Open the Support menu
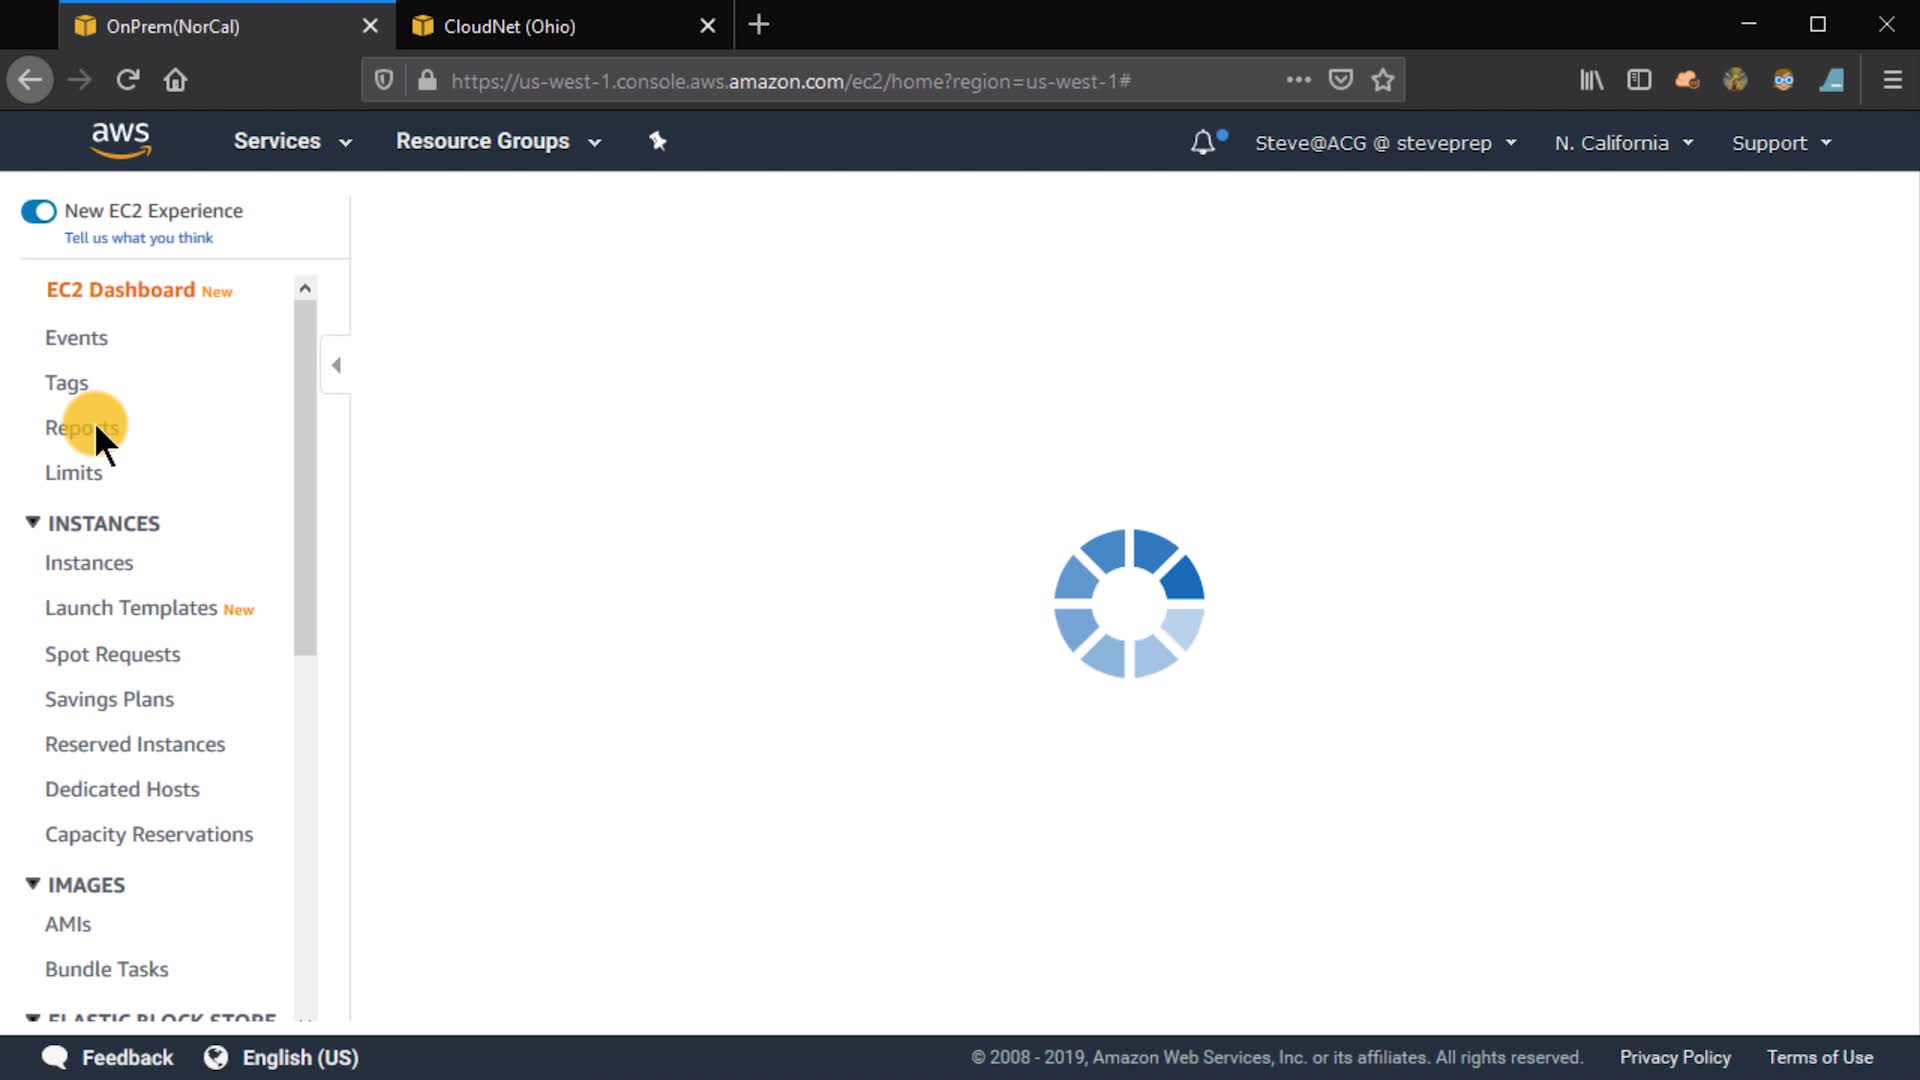 pos(1781,143)
